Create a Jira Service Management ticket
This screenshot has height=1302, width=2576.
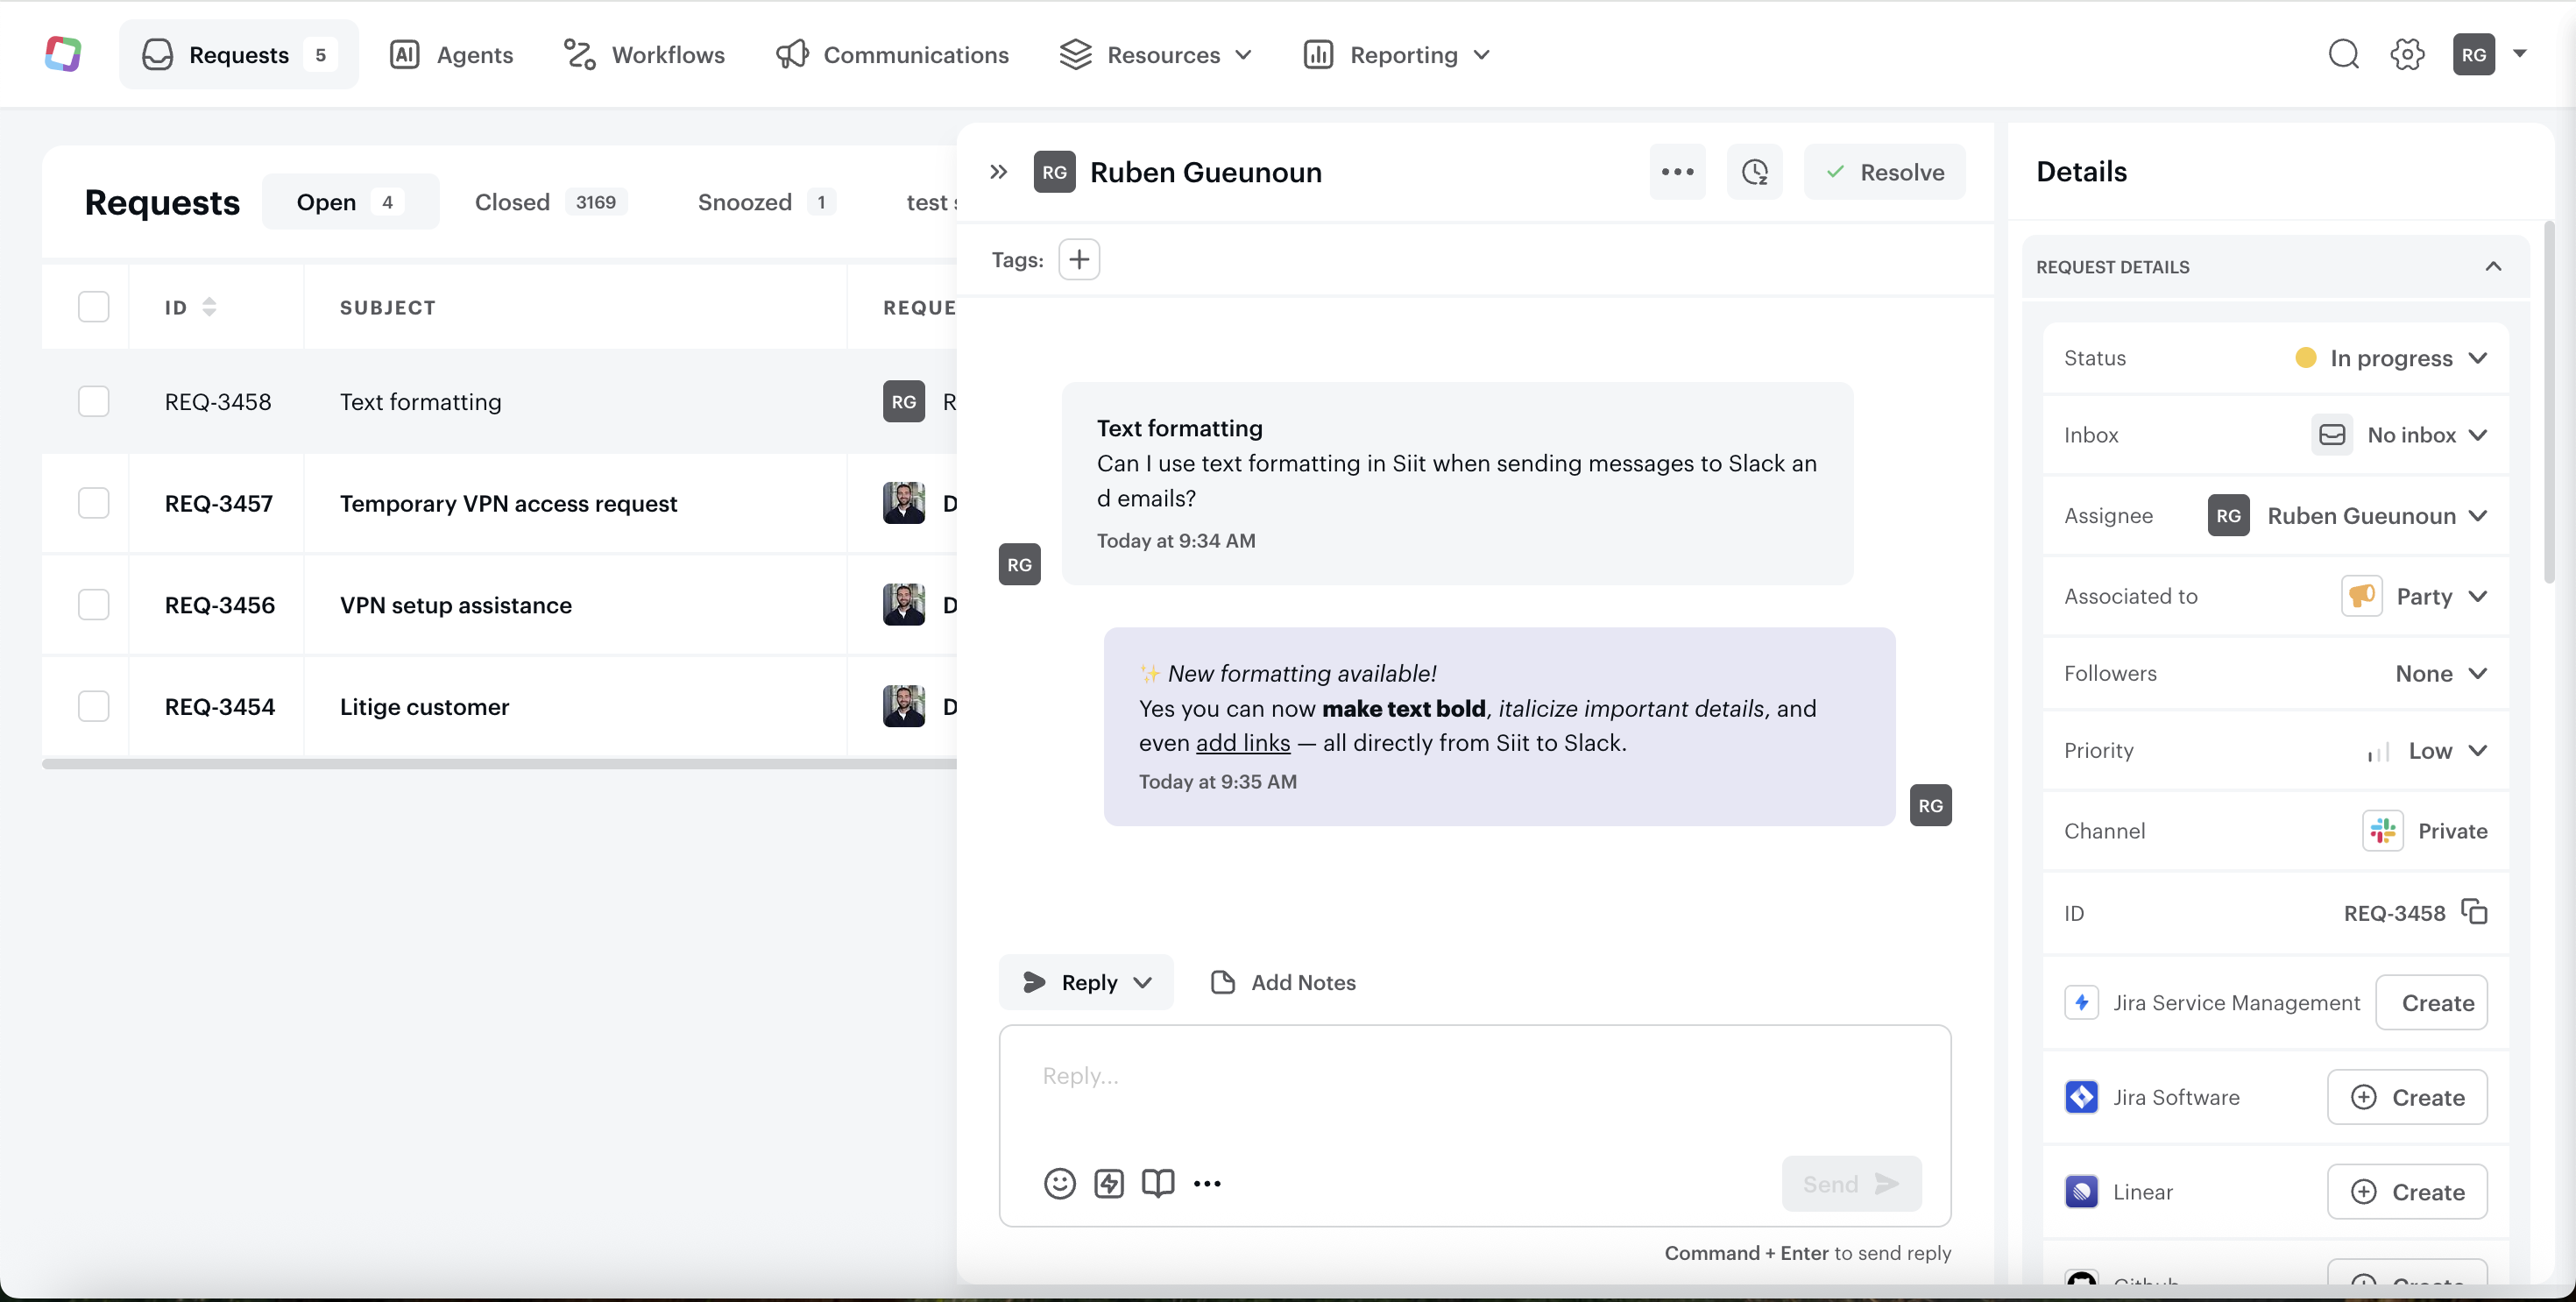[2431, 1002]
